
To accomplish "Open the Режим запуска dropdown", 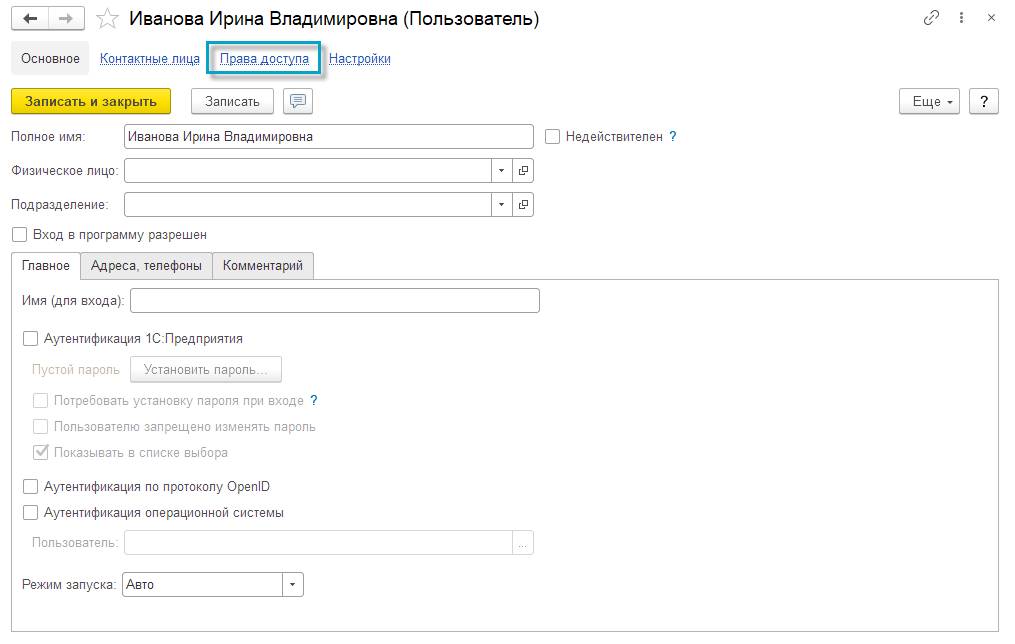I will tap(292, 584).
